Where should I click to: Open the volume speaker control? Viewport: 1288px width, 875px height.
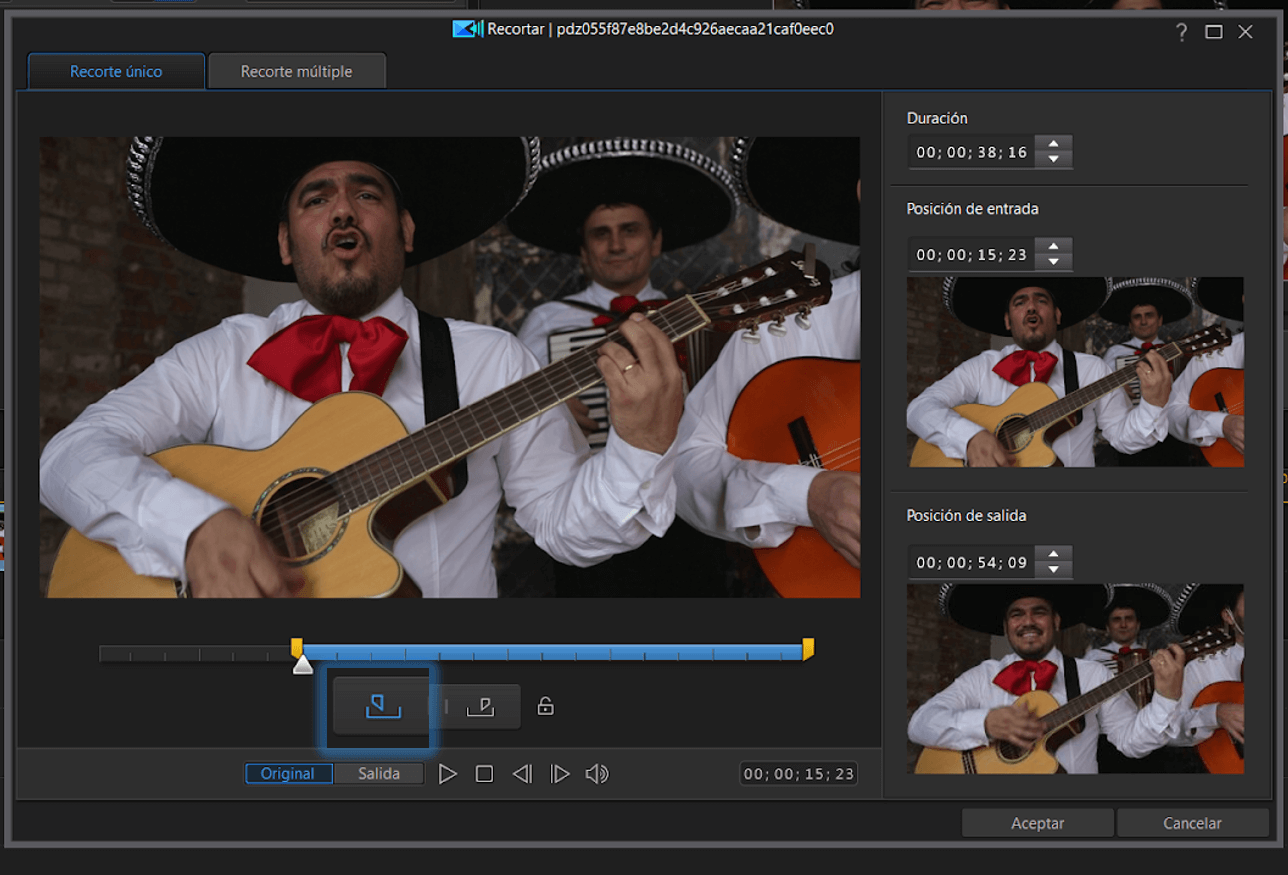[x=597, y=774]
